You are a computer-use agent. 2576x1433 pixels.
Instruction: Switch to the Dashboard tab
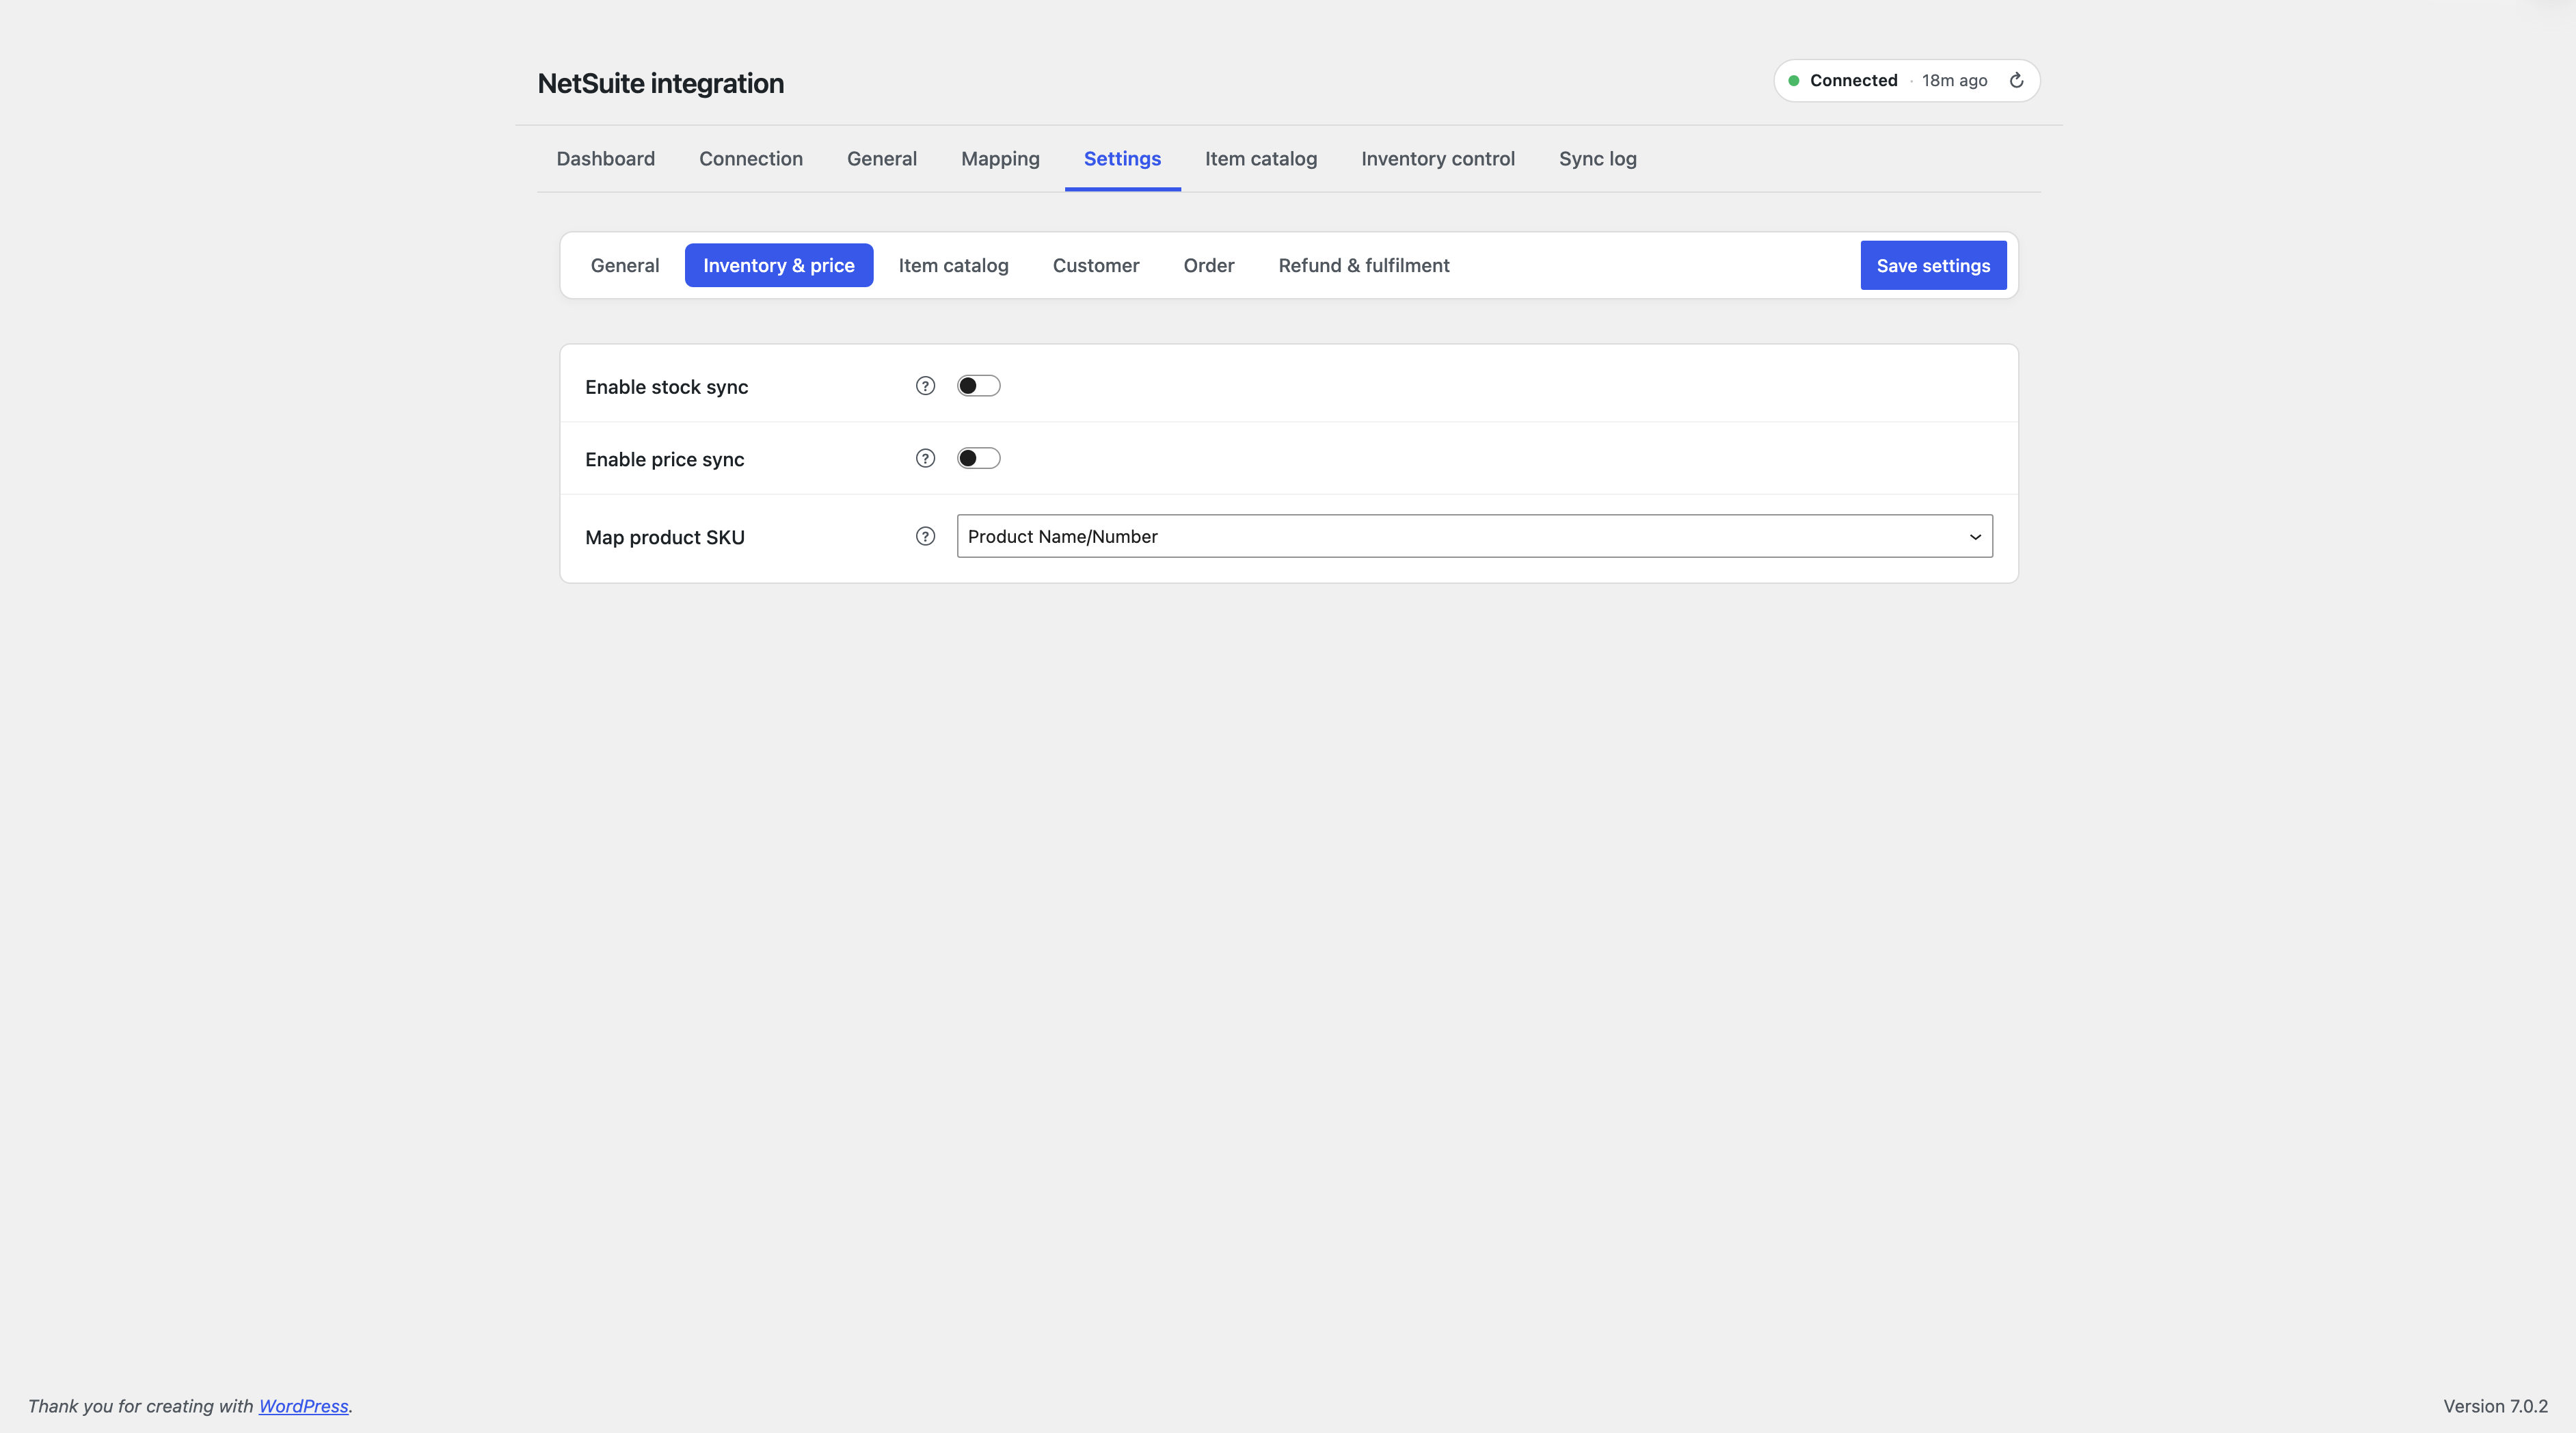coord(606,159)
